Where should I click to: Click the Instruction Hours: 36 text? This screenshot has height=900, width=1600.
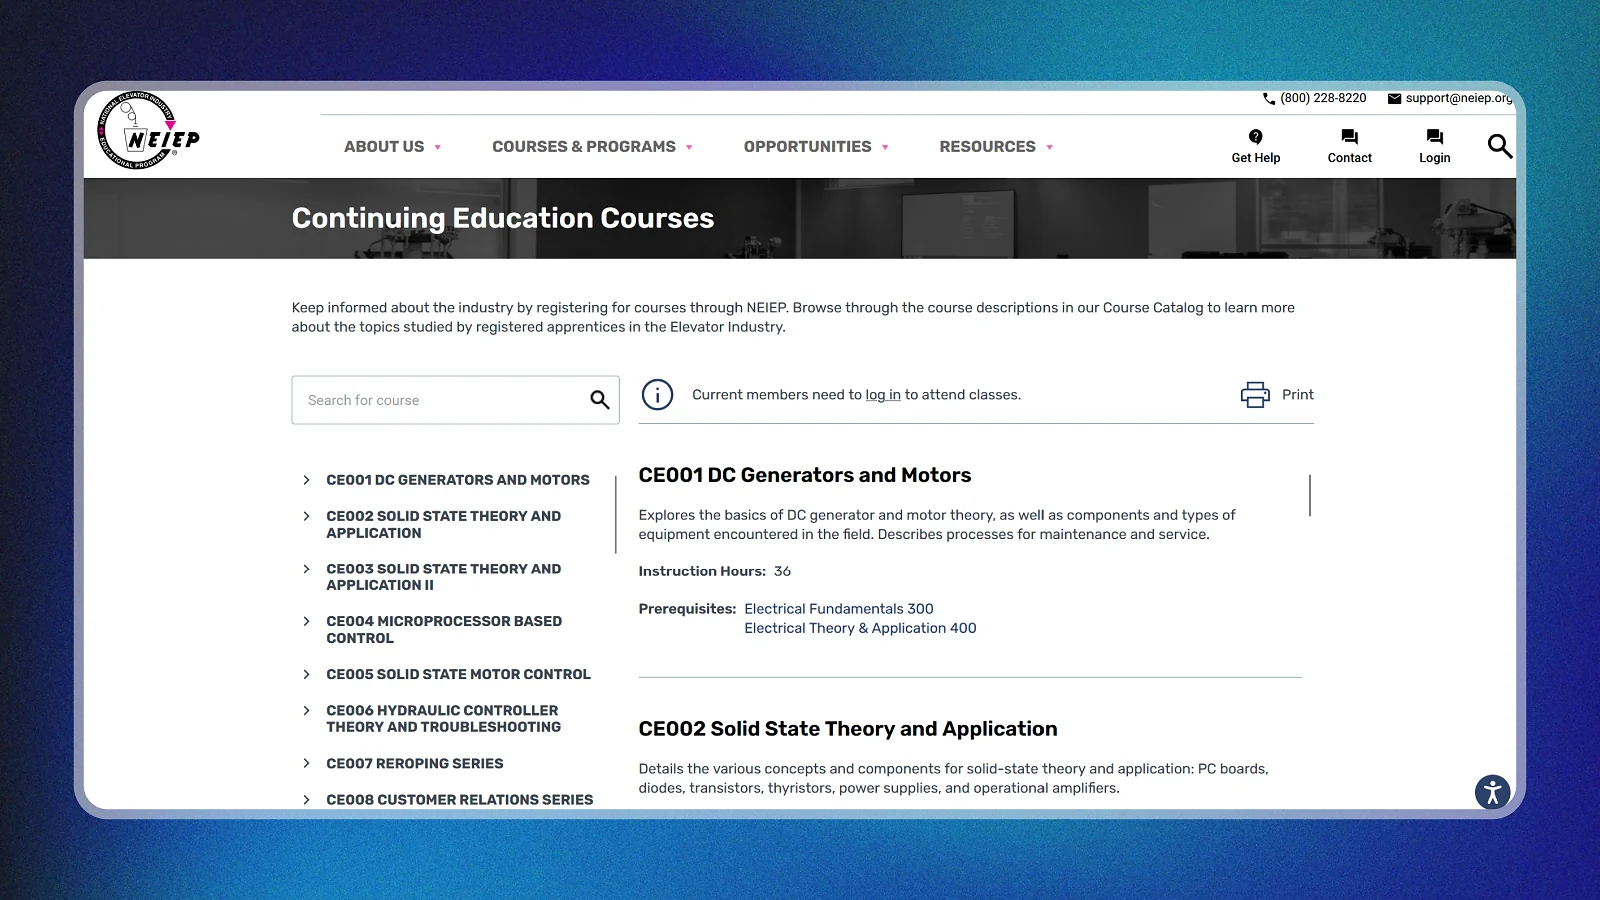pyautogui.click(x=715, y=571)
